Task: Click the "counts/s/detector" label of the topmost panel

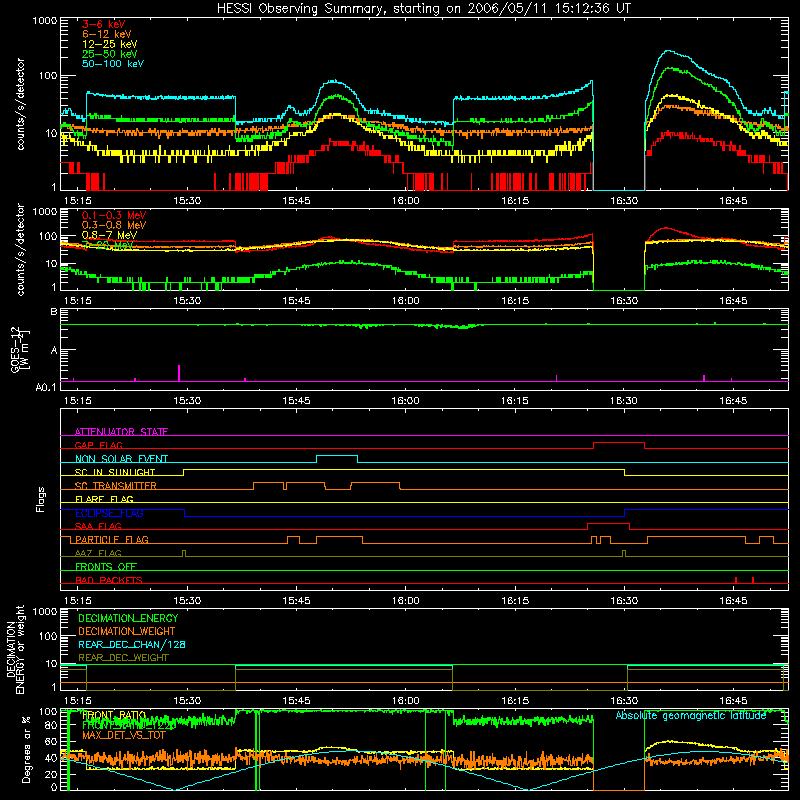Action: point(20,104)
